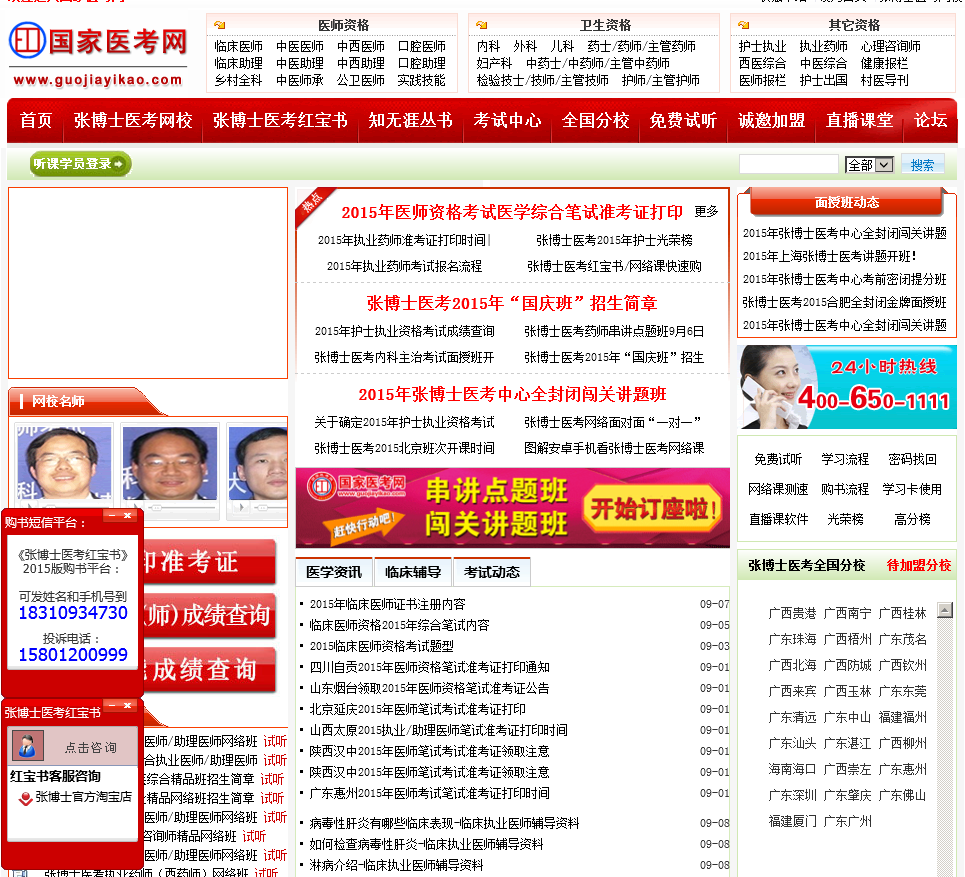Click the green 听课学员登录 button
Image resolution: width=965 pixels, height=877 pixels.
80,164
